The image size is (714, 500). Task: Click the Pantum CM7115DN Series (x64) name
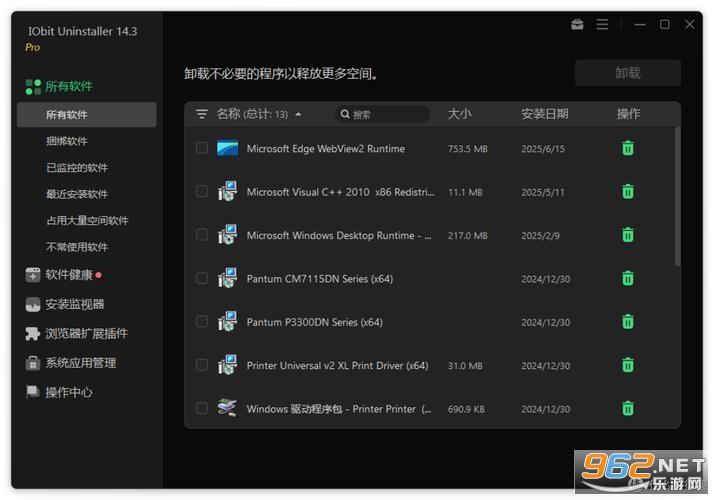point(320,279)
